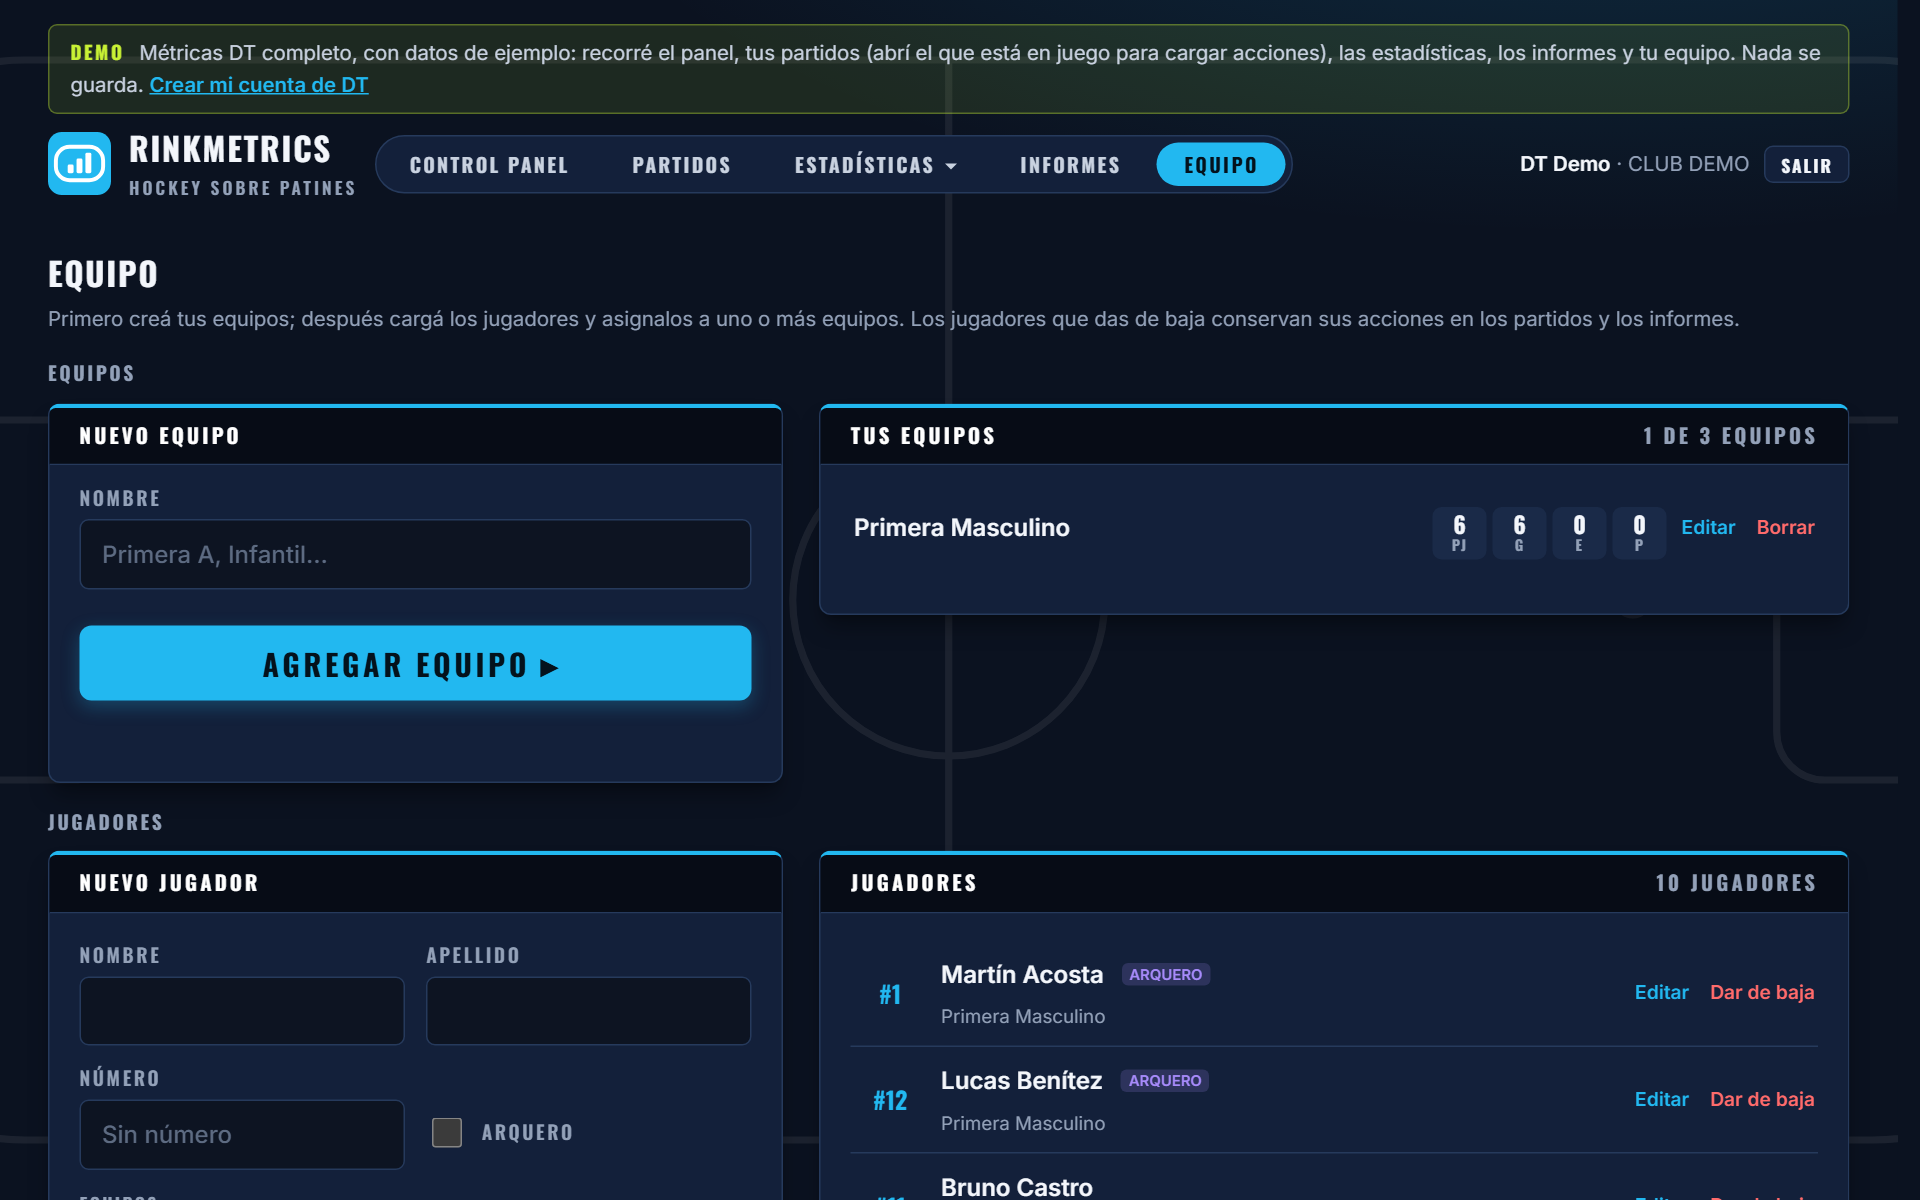Click the G stat badge showing 6
The height and width of the screenshot is (1200, 1920).
pyautogui.click(x=1519, y=533)
